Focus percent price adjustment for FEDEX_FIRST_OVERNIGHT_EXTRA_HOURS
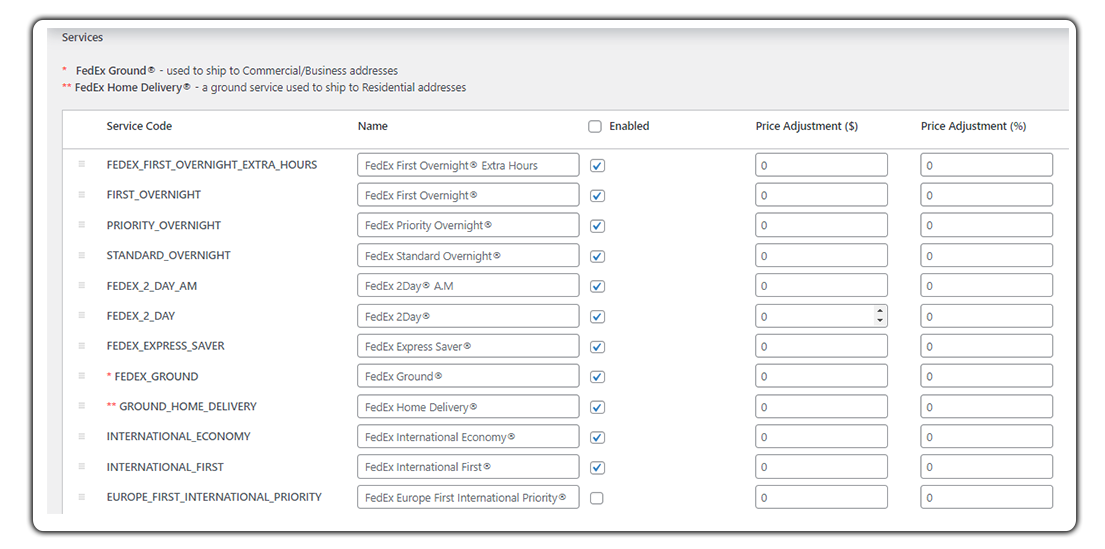The image size is (1105, 549). pos(987,165)
